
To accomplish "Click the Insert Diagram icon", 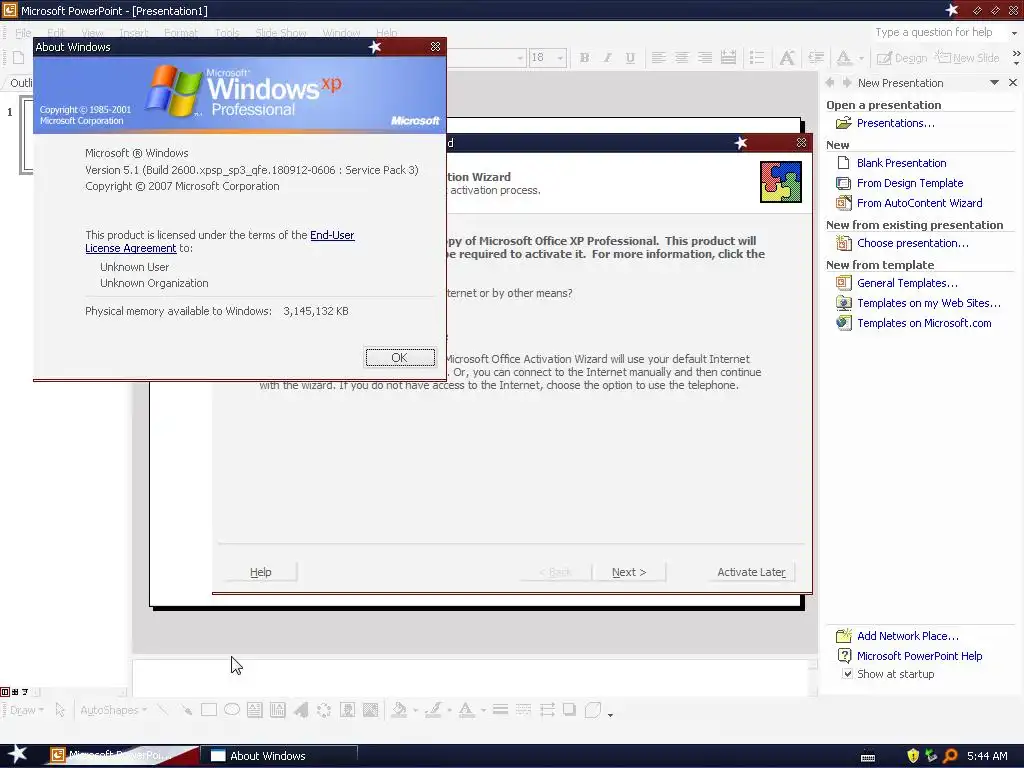I will pos(324,710).
